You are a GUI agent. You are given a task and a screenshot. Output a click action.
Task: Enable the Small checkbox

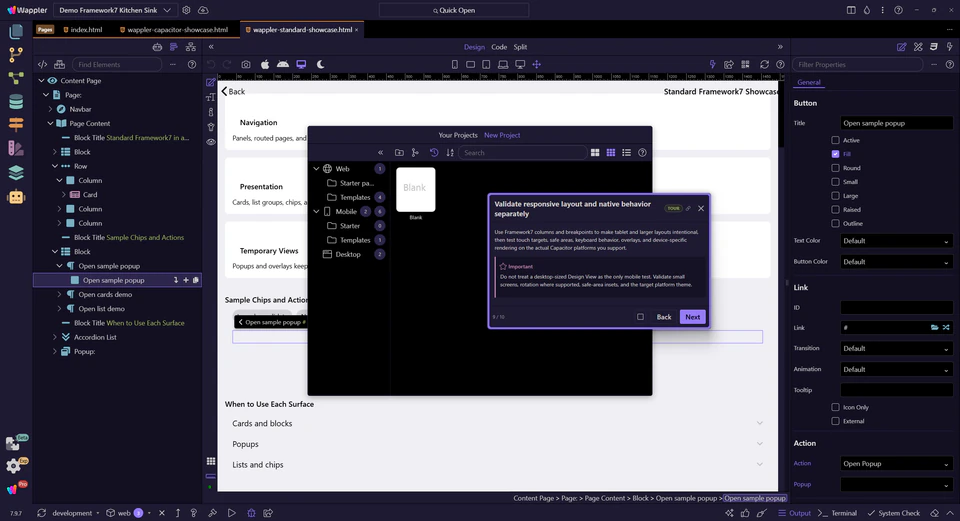tap(835, 182)
